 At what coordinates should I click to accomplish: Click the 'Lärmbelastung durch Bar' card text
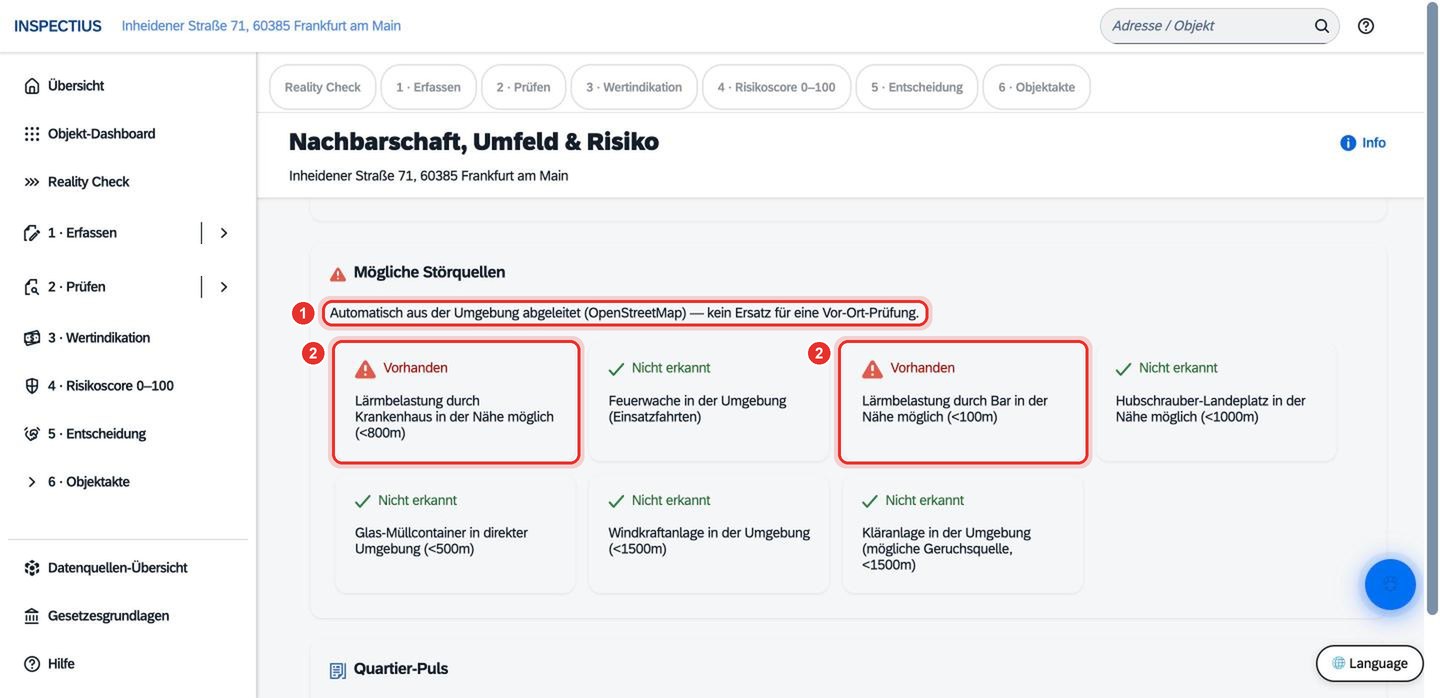click(x=955, y=409)
